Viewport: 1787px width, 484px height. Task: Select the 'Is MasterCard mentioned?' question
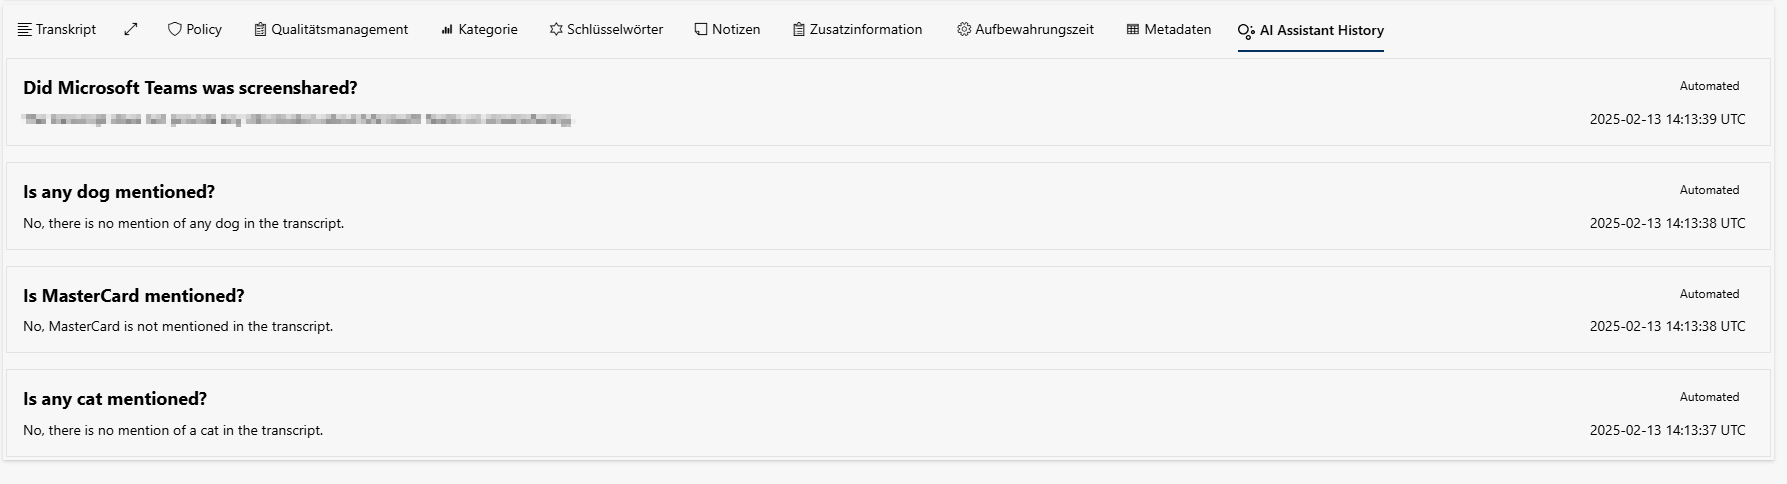134,296
